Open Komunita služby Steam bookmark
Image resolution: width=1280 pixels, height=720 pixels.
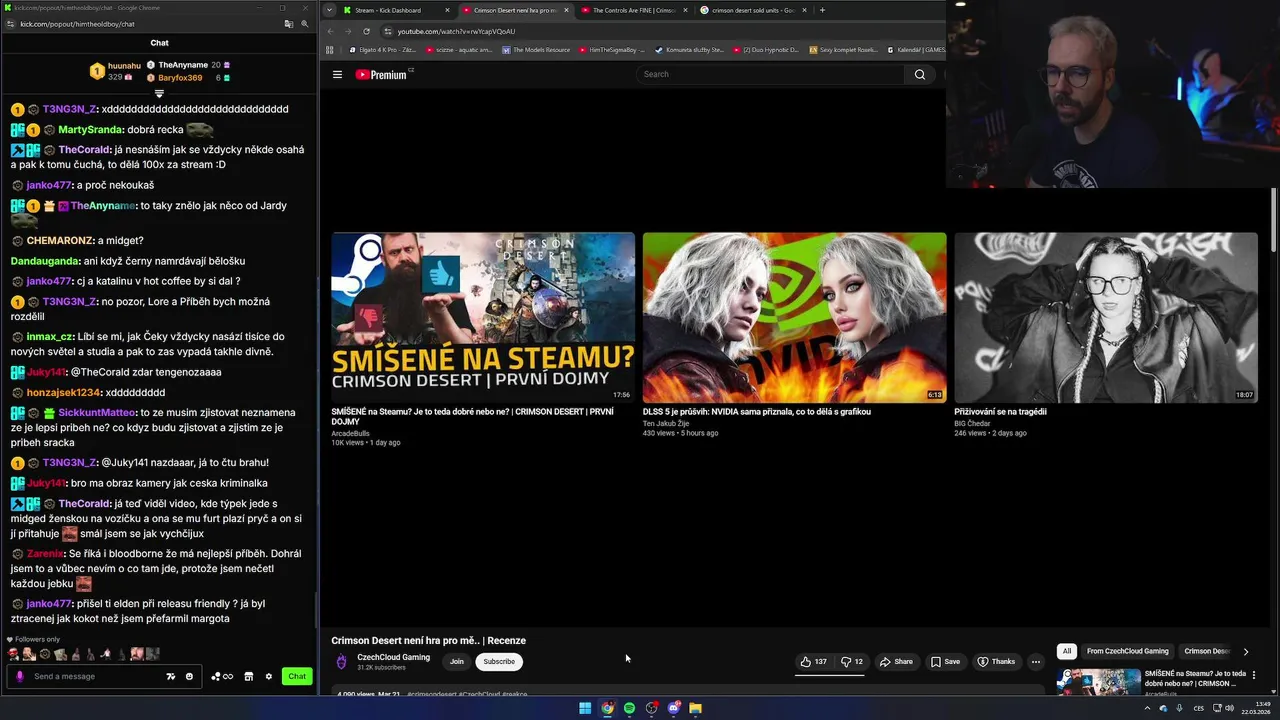[690, 50]
